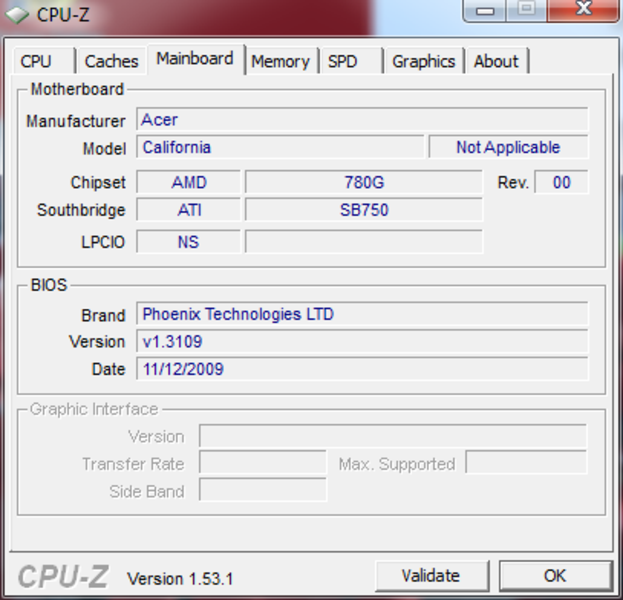
Task: Click the Rev. value 00
Action: click(x=561, y=182)
